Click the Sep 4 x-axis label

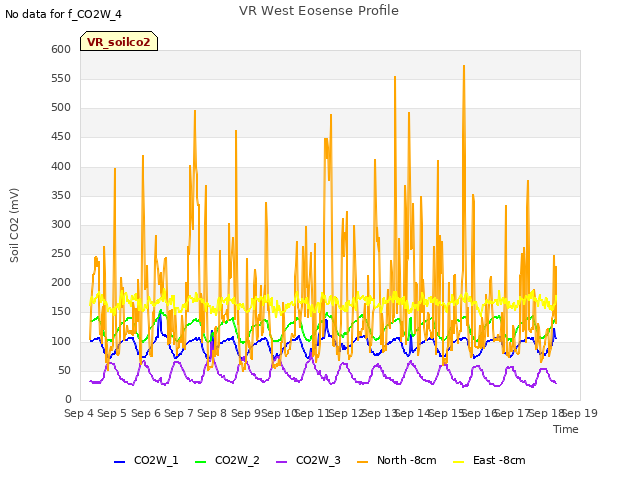(x=79, y=413)
